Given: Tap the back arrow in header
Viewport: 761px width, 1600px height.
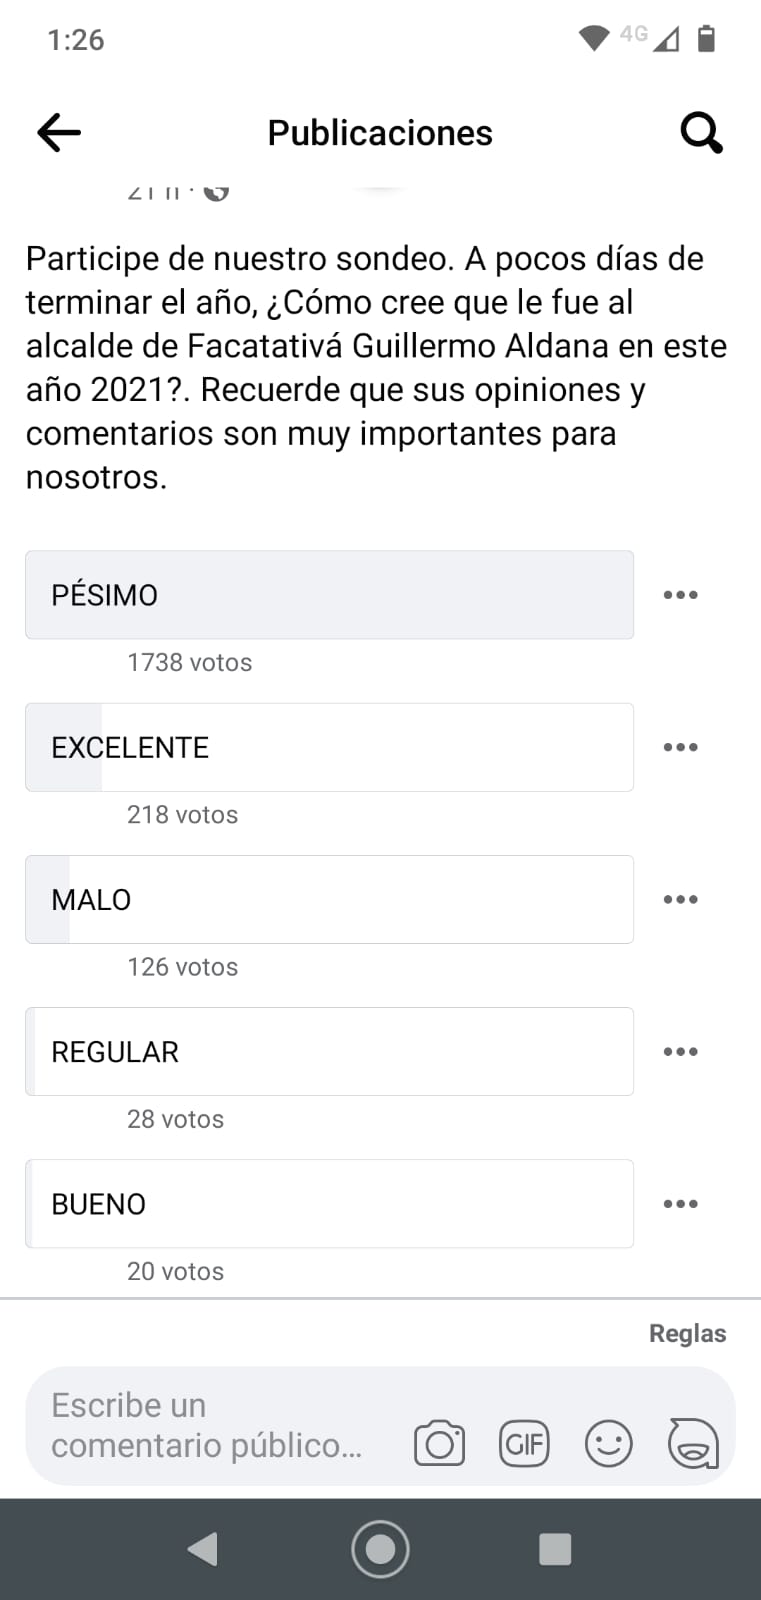Looking at the screenshot, I should tap(59, 132).
